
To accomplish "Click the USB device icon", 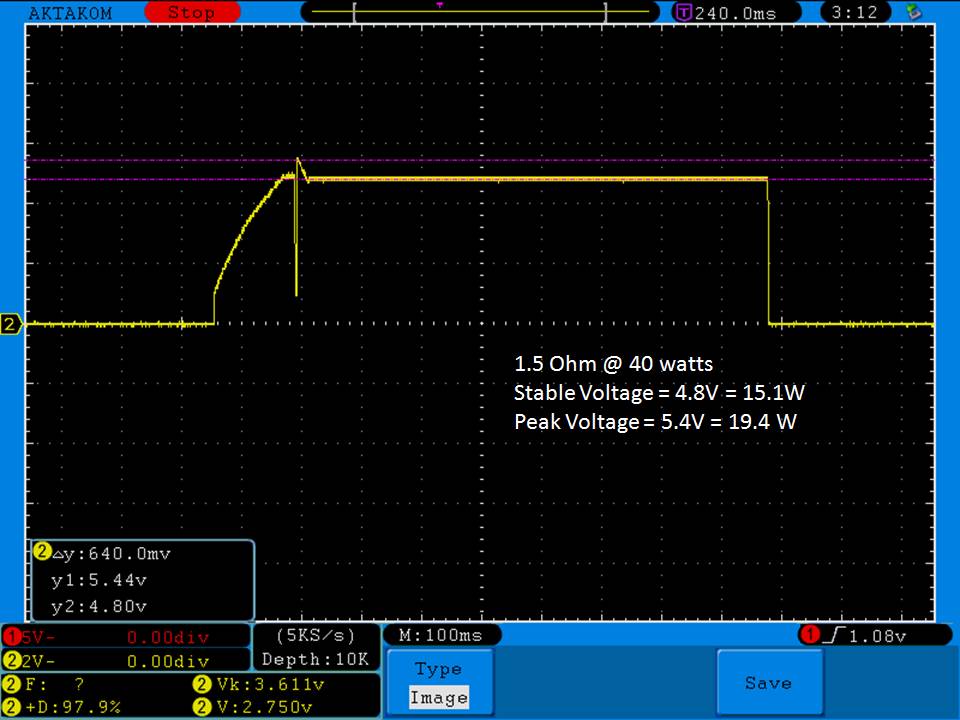I will click(913, 12).
